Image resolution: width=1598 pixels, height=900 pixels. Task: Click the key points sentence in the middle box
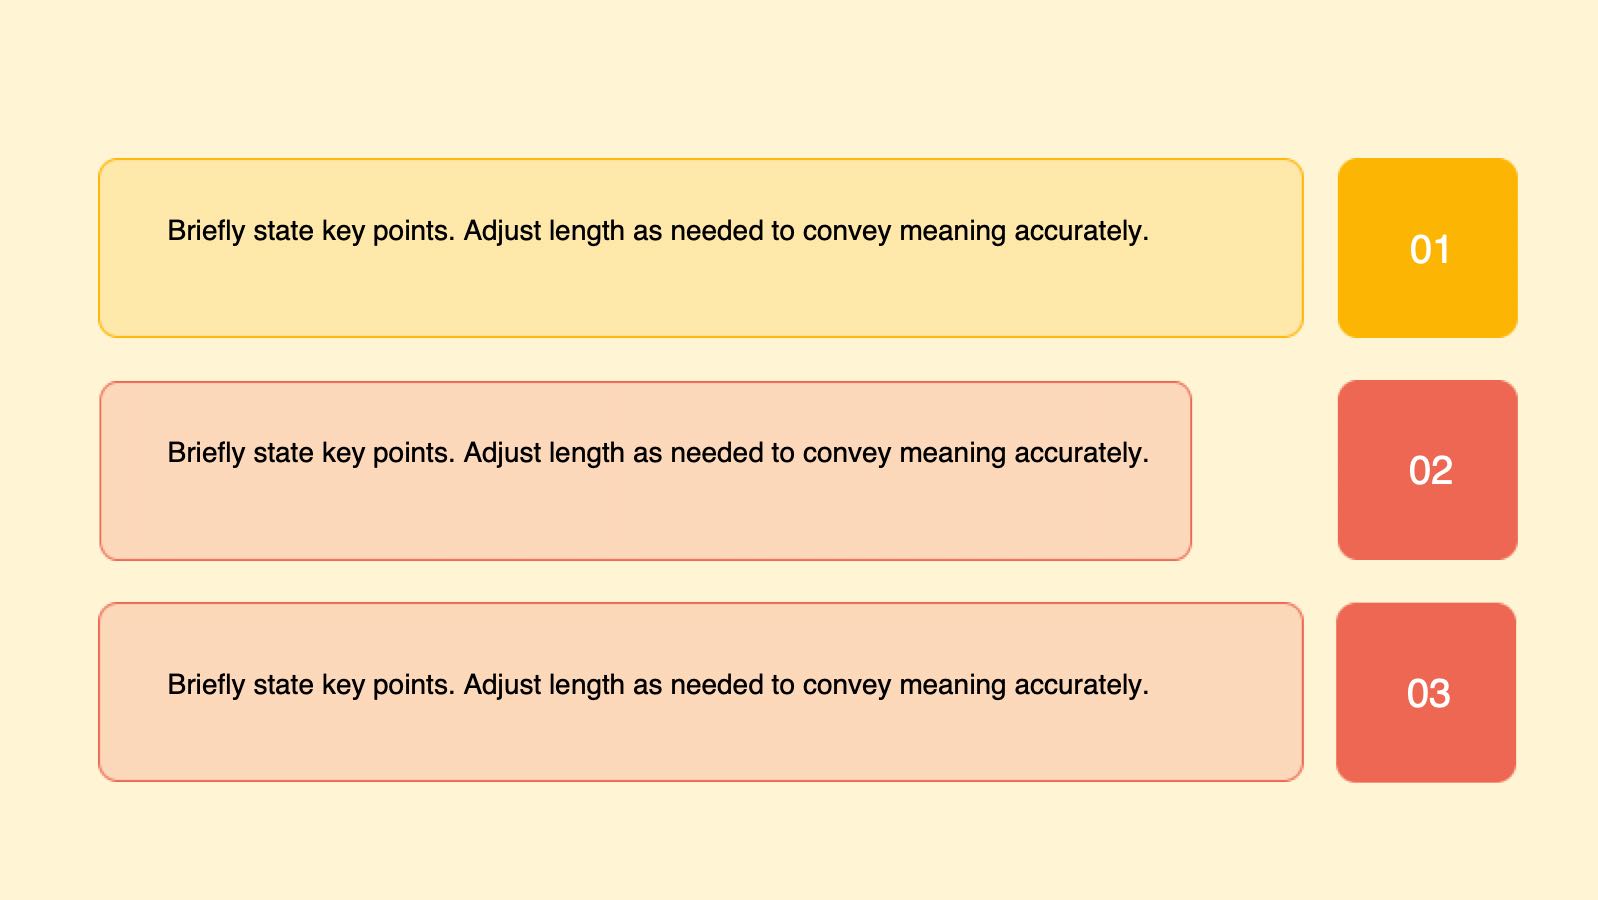click(657, 453)
